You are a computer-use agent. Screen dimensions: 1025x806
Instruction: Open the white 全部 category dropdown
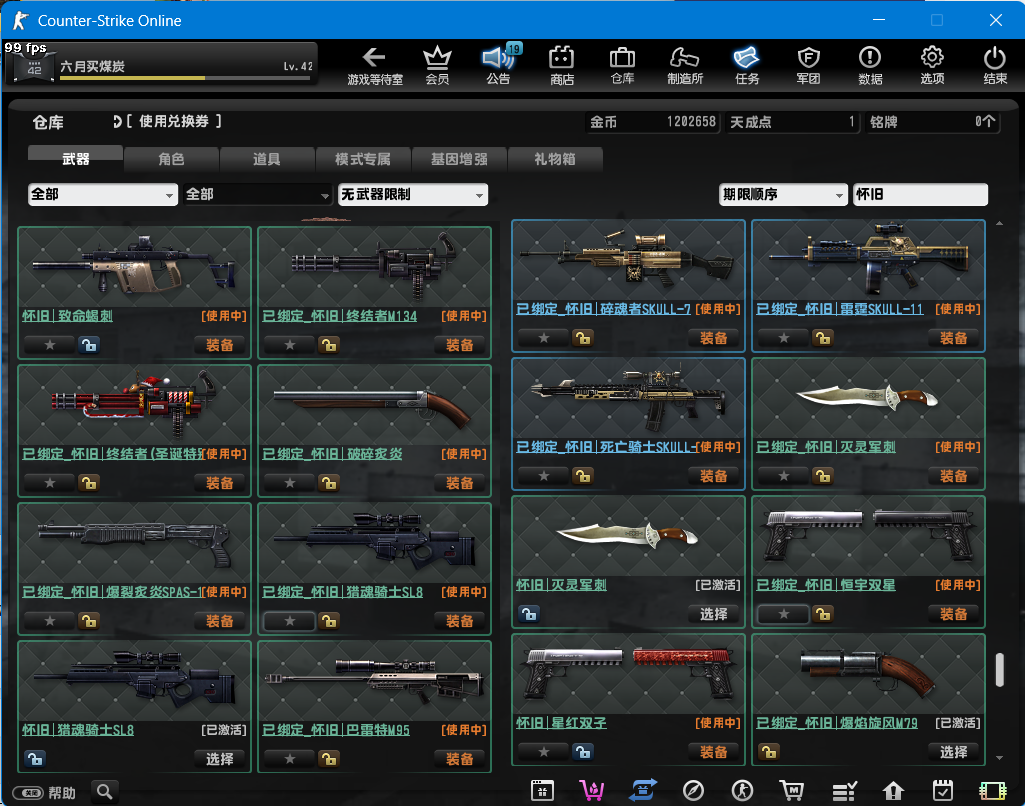click(103, 194)
